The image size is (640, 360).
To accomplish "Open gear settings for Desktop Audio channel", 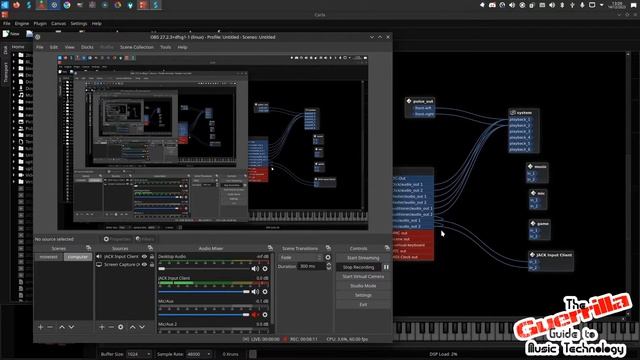I will tap(265, 269).
